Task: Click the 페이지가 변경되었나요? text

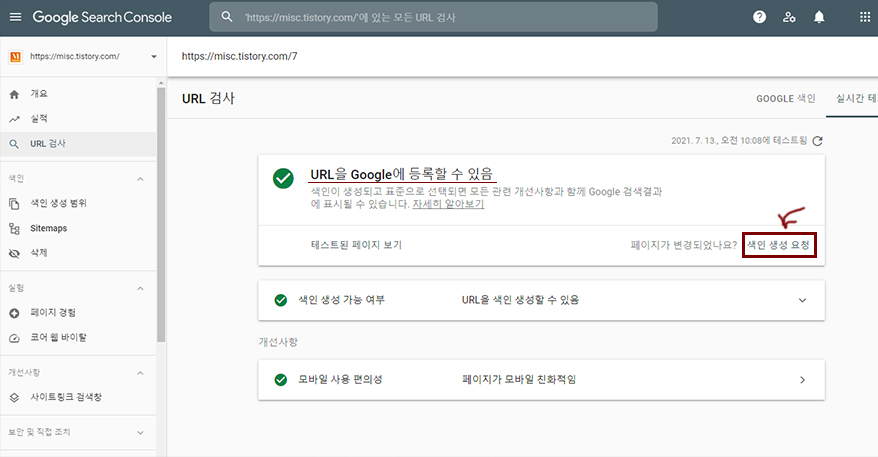Action: 684,245
